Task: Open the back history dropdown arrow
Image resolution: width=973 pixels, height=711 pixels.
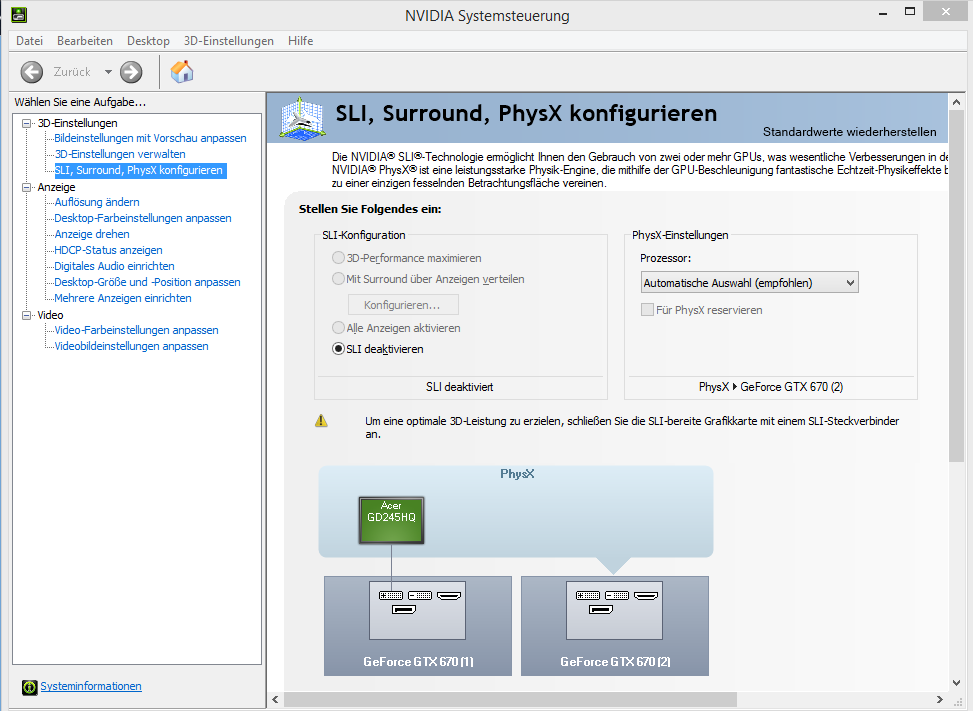Action: (108, 72)
